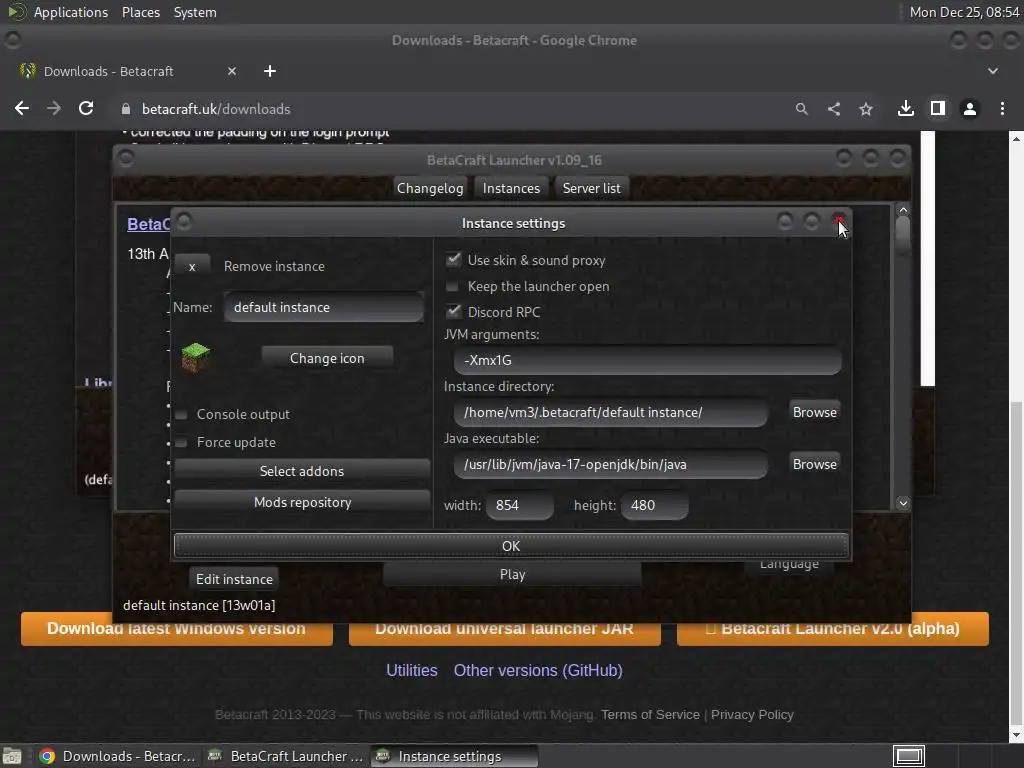1024x768 pixels.
Task: Click the default instance [13w01a] label
Action: [199, 605]
